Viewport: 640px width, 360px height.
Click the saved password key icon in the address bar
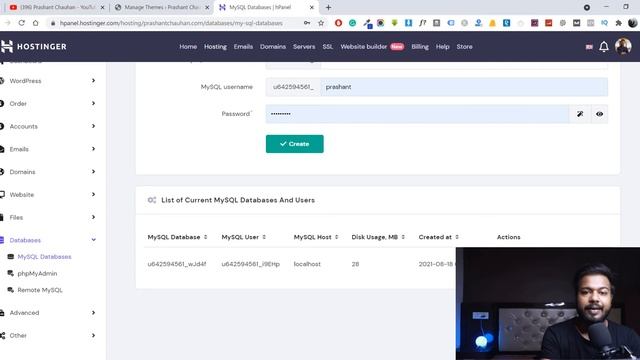point(307,23)
